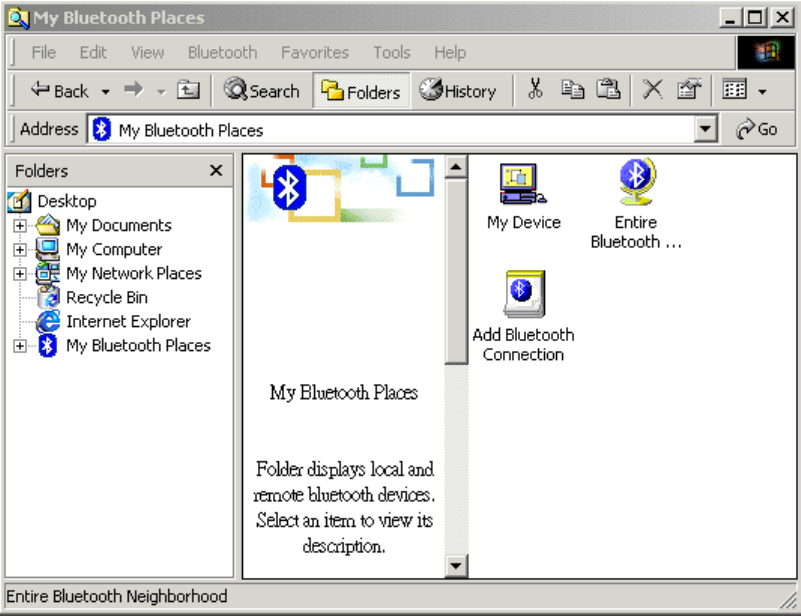Viewport: 801px width, 616px height.
Task: Open the Address bar dropdown list
Action: pyautogui.click(x=705, y=129)
